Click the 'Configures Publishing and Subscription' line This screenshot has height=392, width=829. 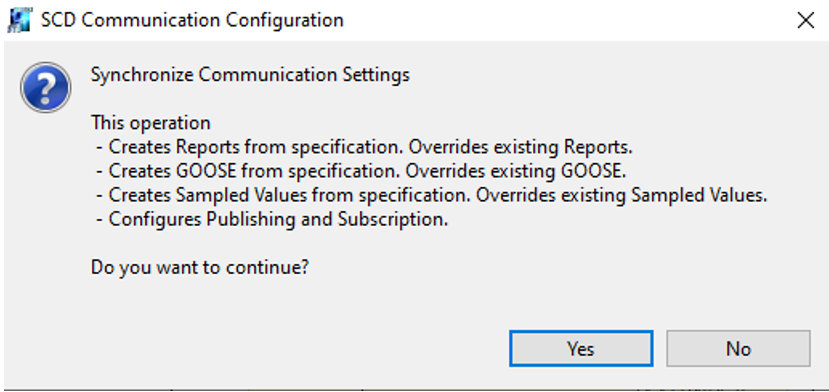(x=273, y=220)
